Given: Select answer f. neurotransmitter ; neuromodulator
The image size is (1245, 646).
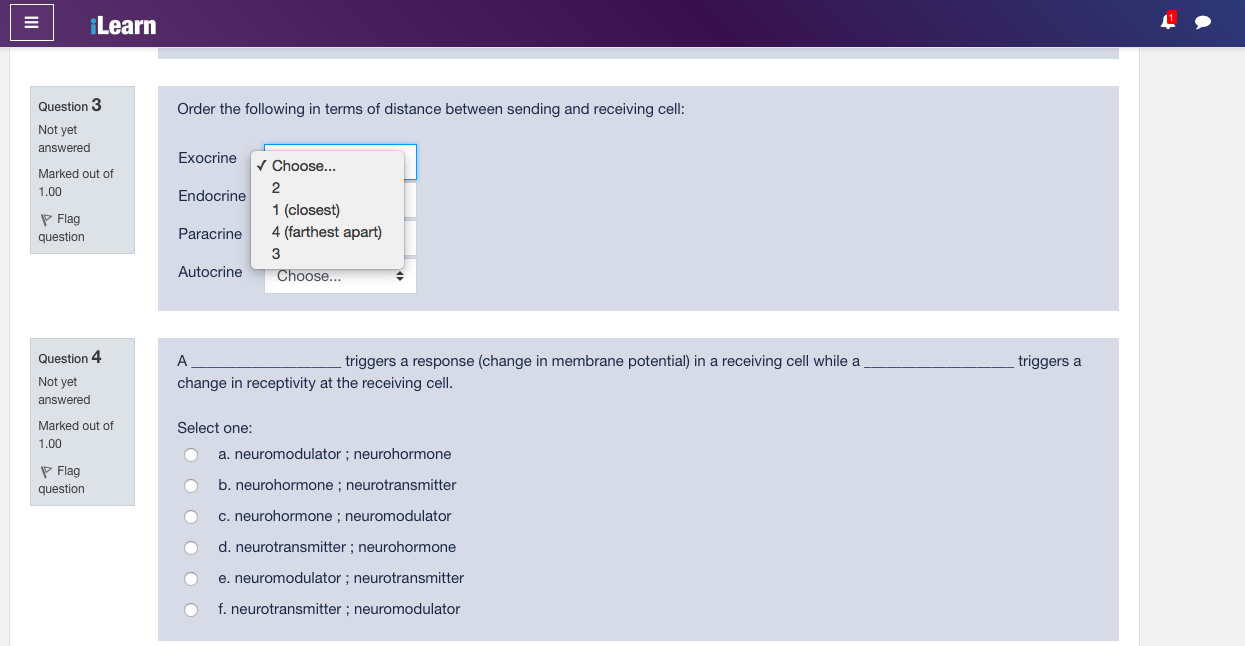Looking at the screenshot, I should click(x=191, y=610).
